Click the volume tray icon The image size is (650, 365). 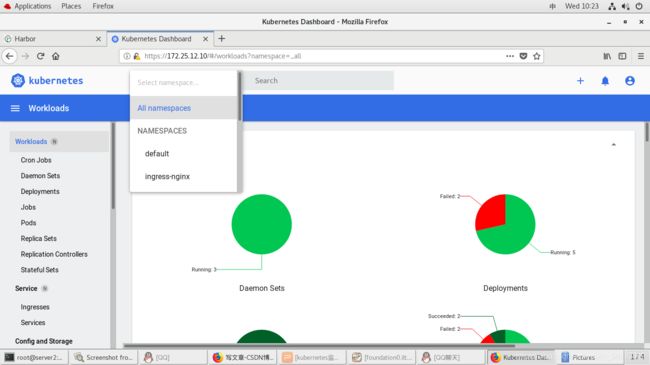(x=626, y=6)
